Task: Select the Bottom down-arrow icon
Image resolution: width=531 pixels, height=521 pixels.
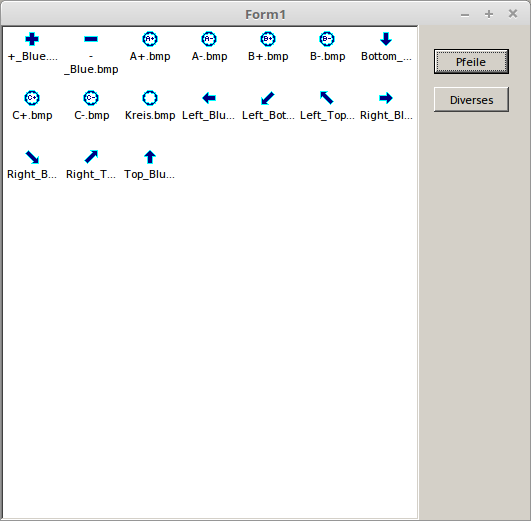Action: click(x=386, y=39)
